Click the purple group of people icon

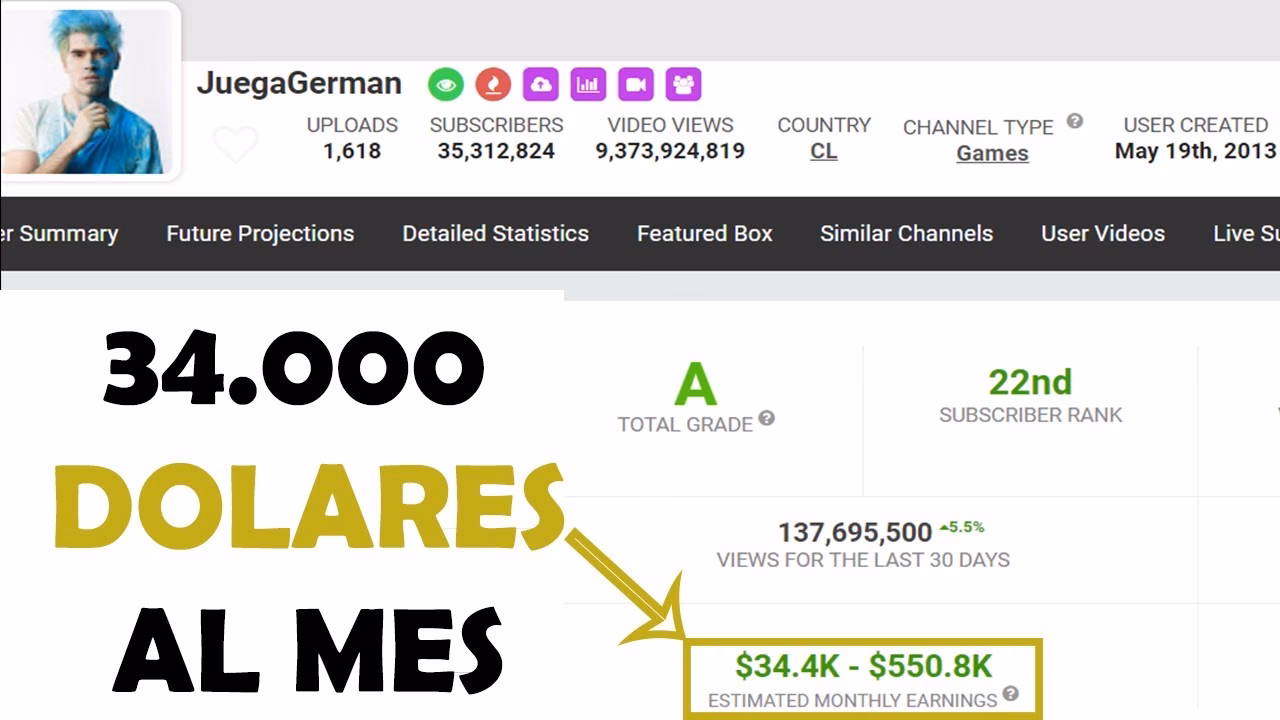click(683, 85)
